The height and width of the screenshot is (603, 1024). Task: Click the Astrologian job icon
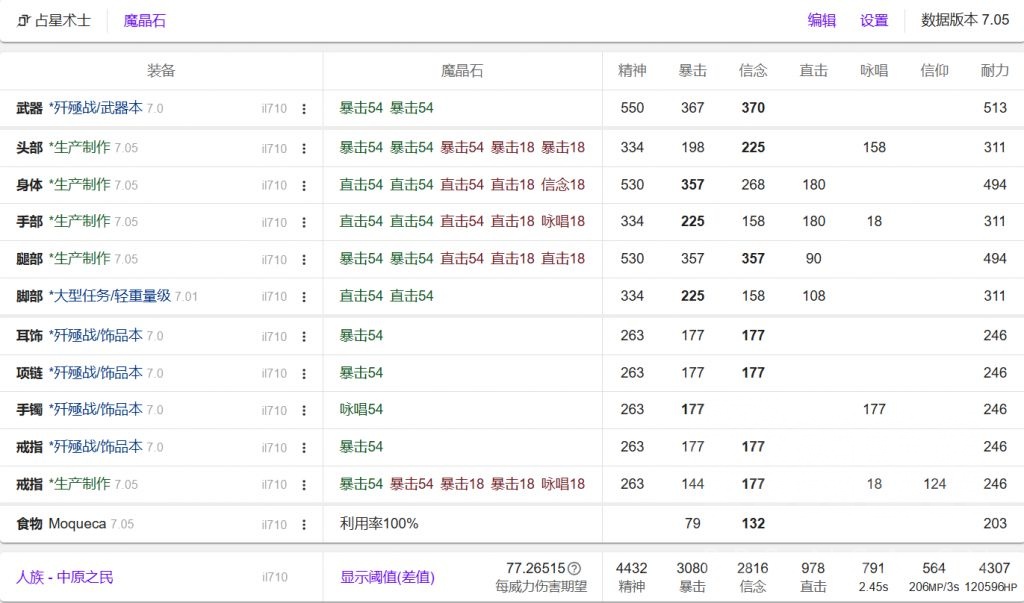(22, 19)
